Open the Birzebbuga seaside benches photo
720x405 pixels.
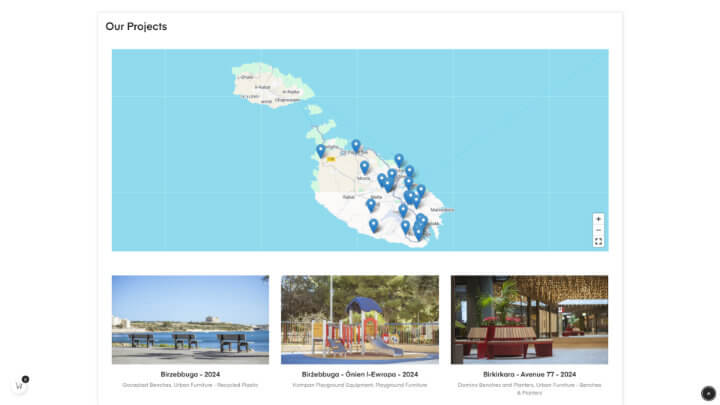point(190,319)
